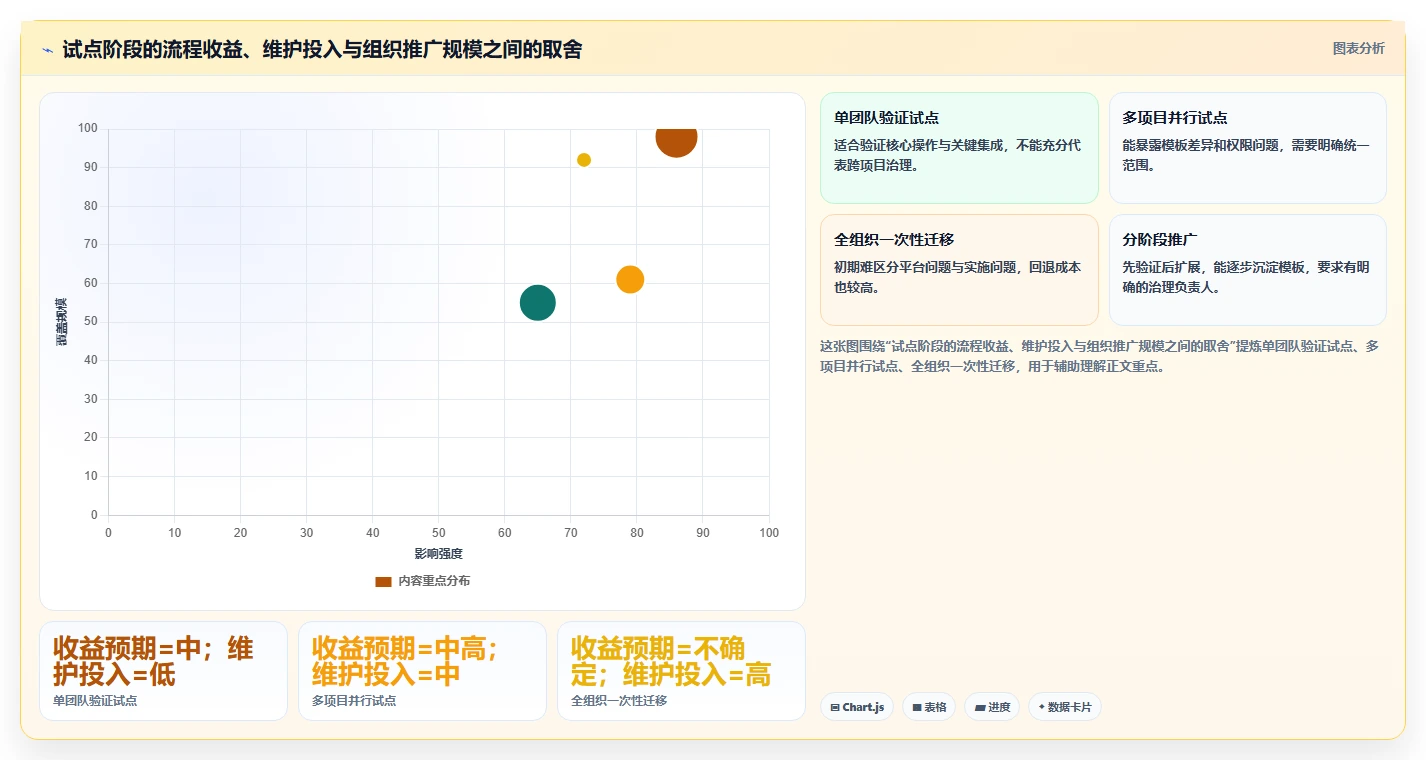Click description 先验证后扩展，能逐步沉淀模板
Image resolution: width=1426 pixels, height=760 pixels.
(x=1246, y=277)
